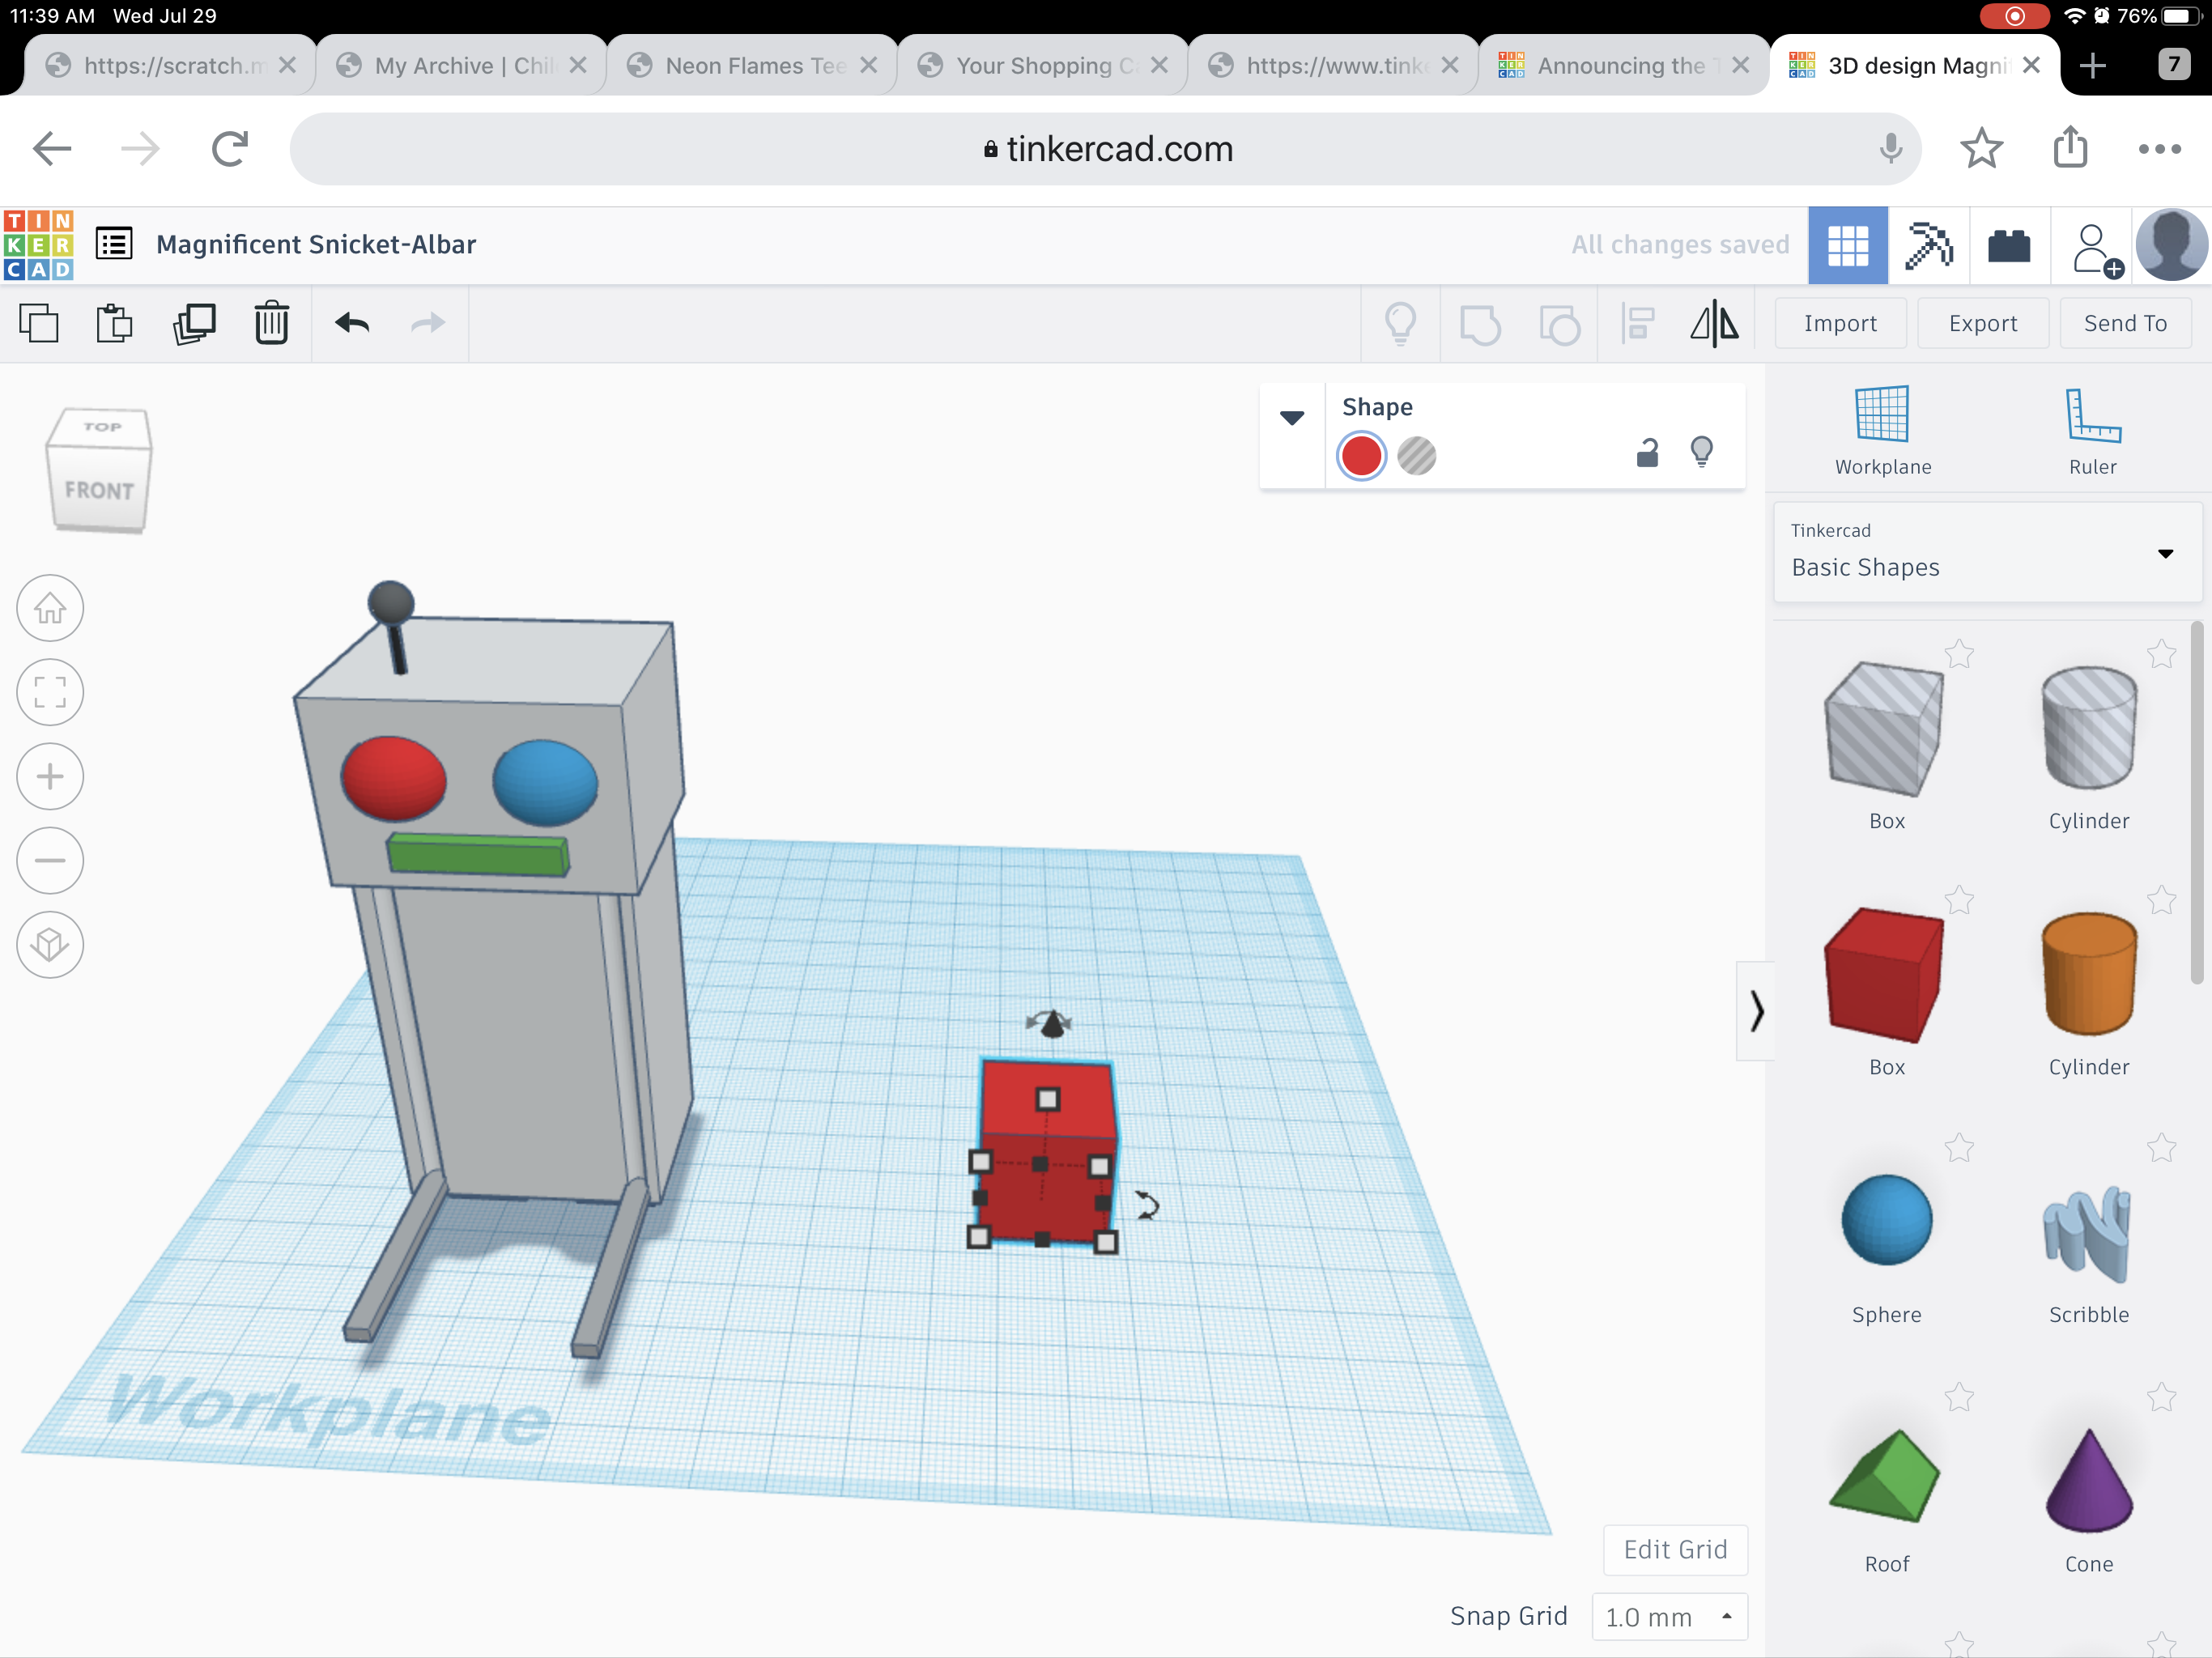Select the red Solid color swatch
This screenshot has height=1658, width=2212.
[1361, 456]
